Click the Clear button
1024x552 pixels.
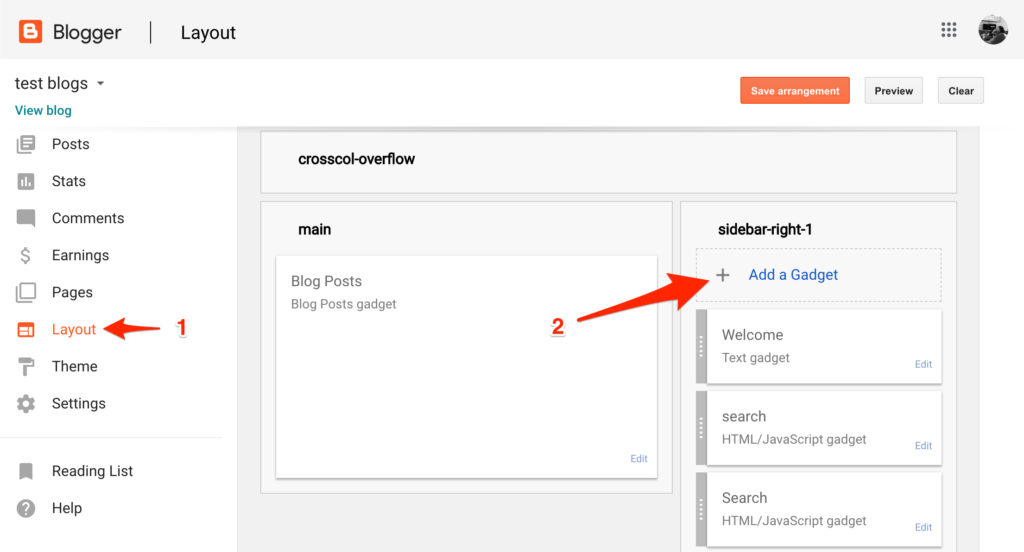[x=961, y=91]
